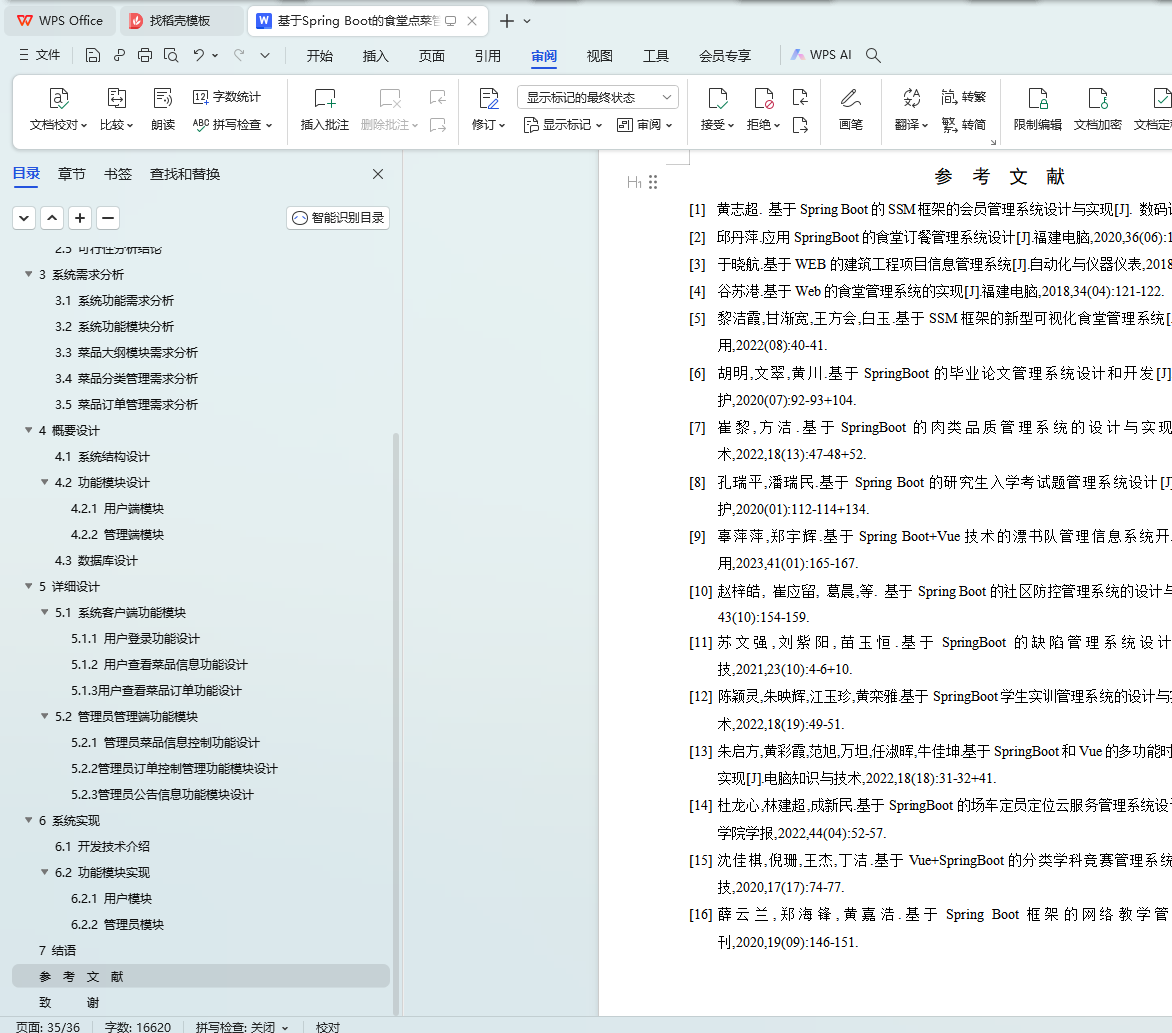Switch to 找稻壳模板 tab

pos(182,21)
